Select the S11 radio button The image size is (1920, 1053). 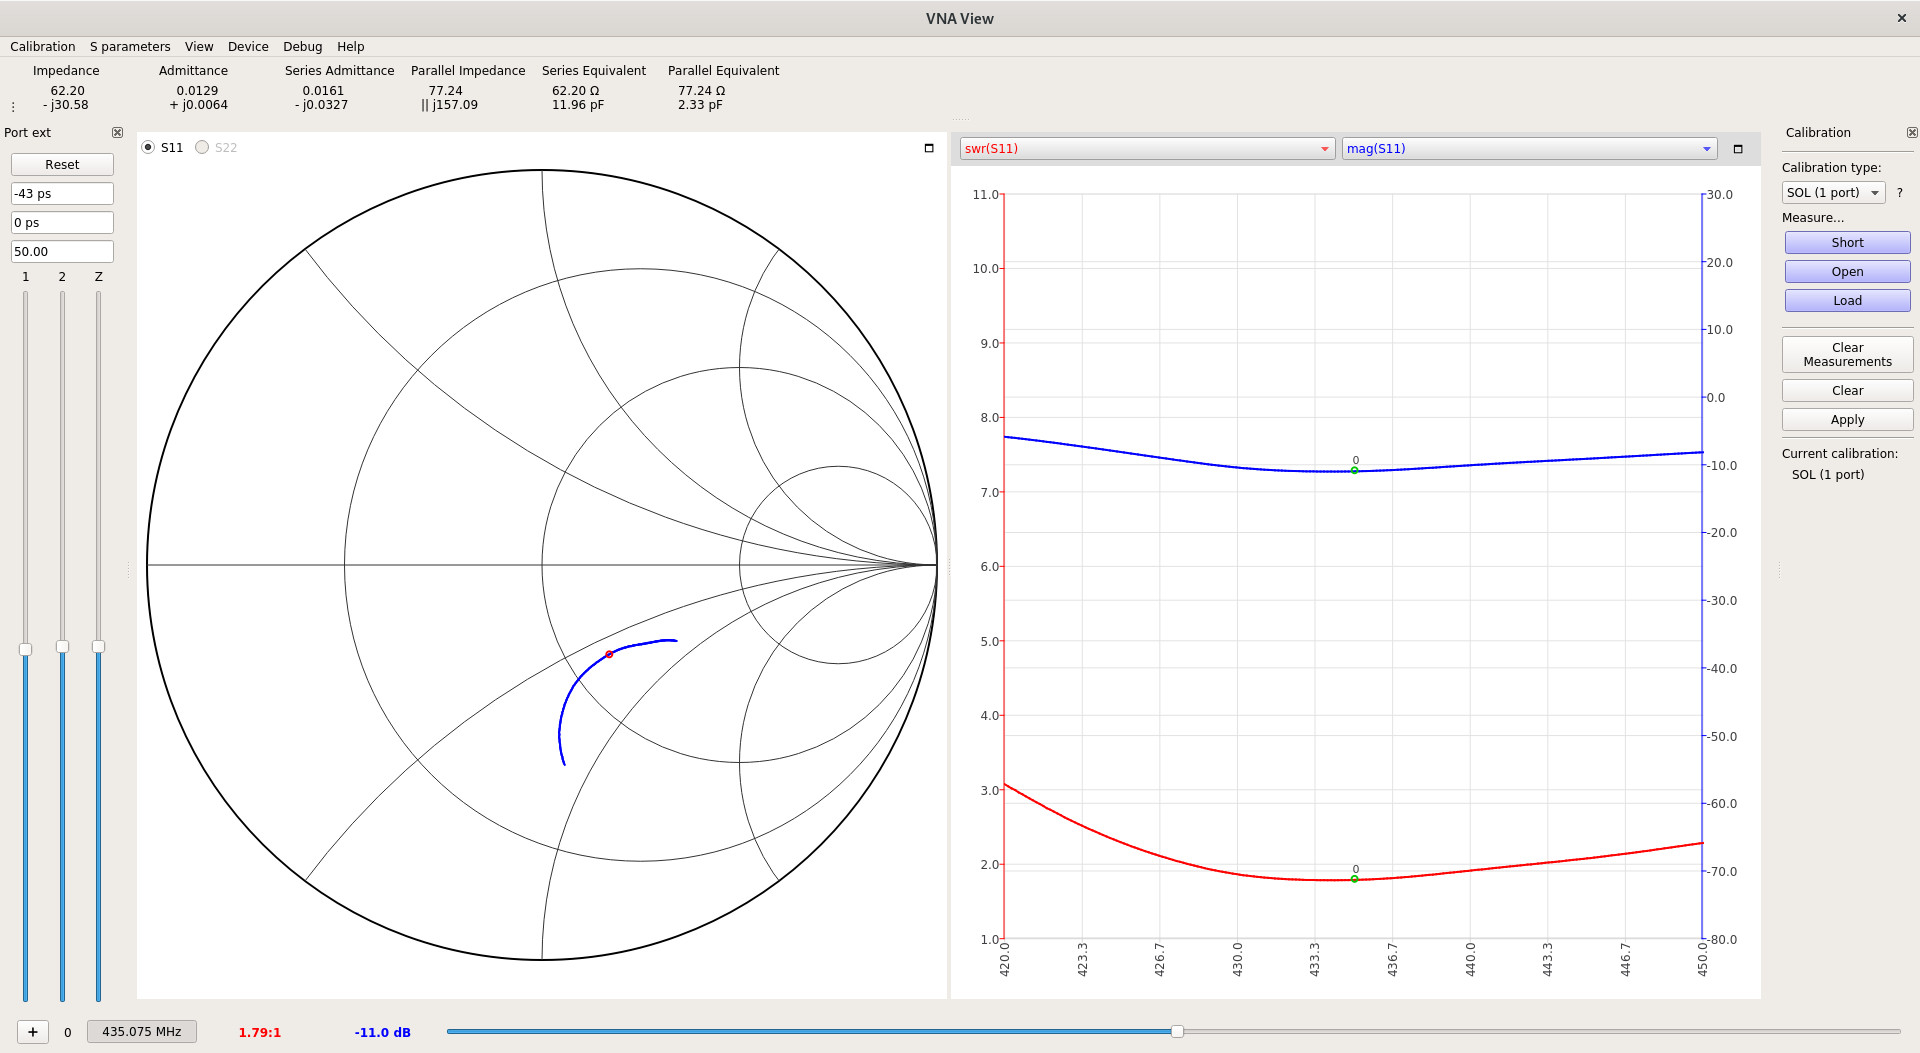pos(149,147)
